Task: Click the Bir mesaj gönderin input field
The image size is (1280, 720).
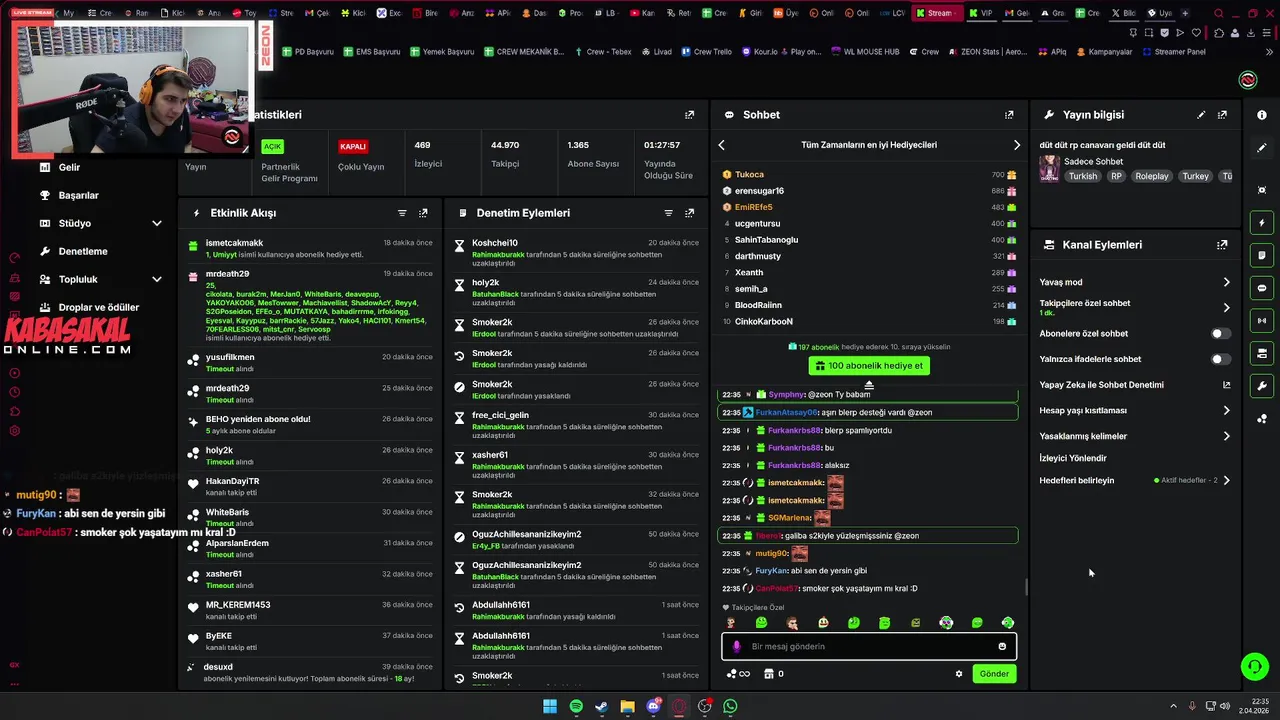Action: pos(869,647)
